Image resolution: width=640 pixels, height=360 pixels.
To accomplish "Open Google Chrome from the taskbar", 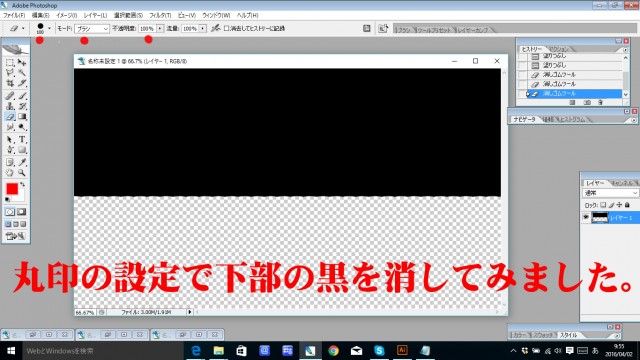I will point(333,351).
